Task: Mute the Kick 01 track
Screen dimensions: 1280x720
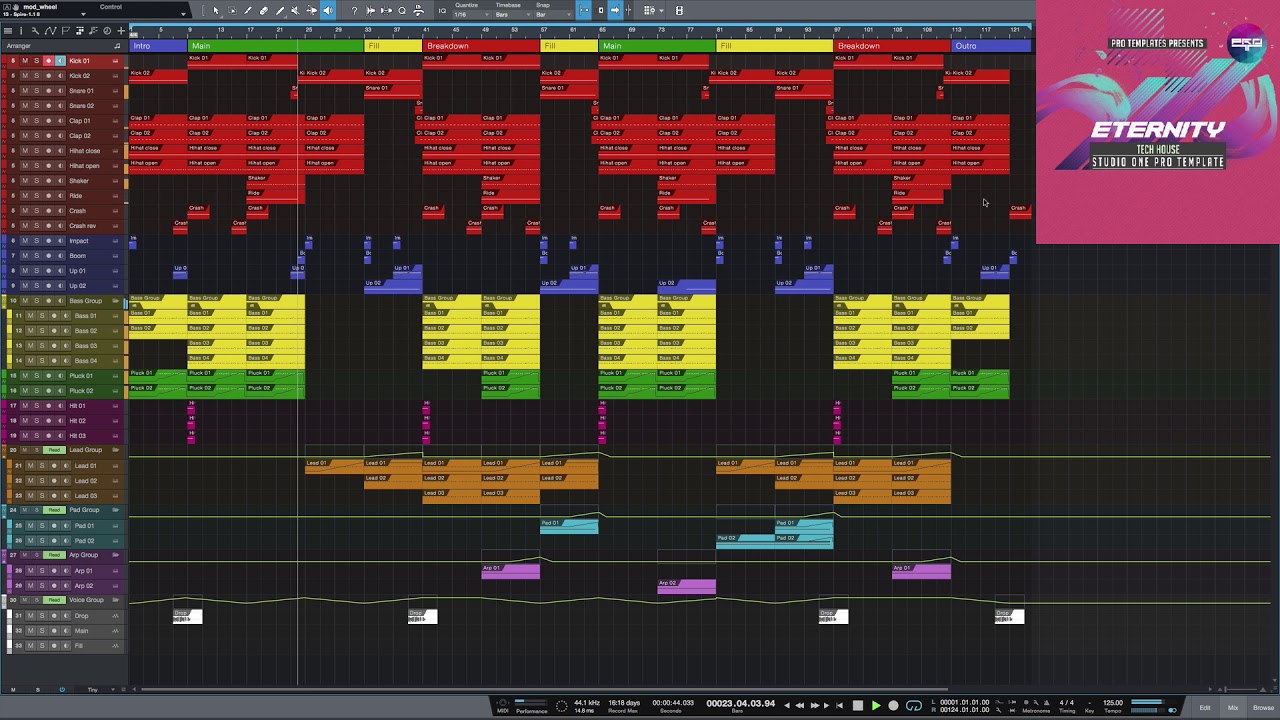Action: tap(25, 61)
